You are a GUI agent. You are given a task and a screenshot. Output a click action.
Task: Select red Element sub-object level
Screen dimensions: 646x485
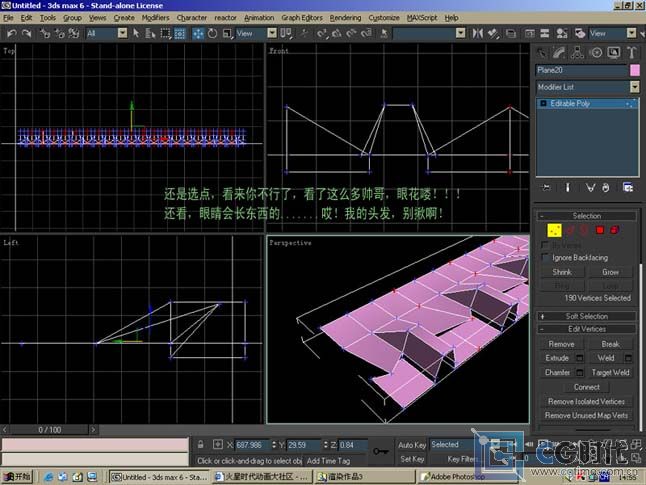tap(615, 230)
